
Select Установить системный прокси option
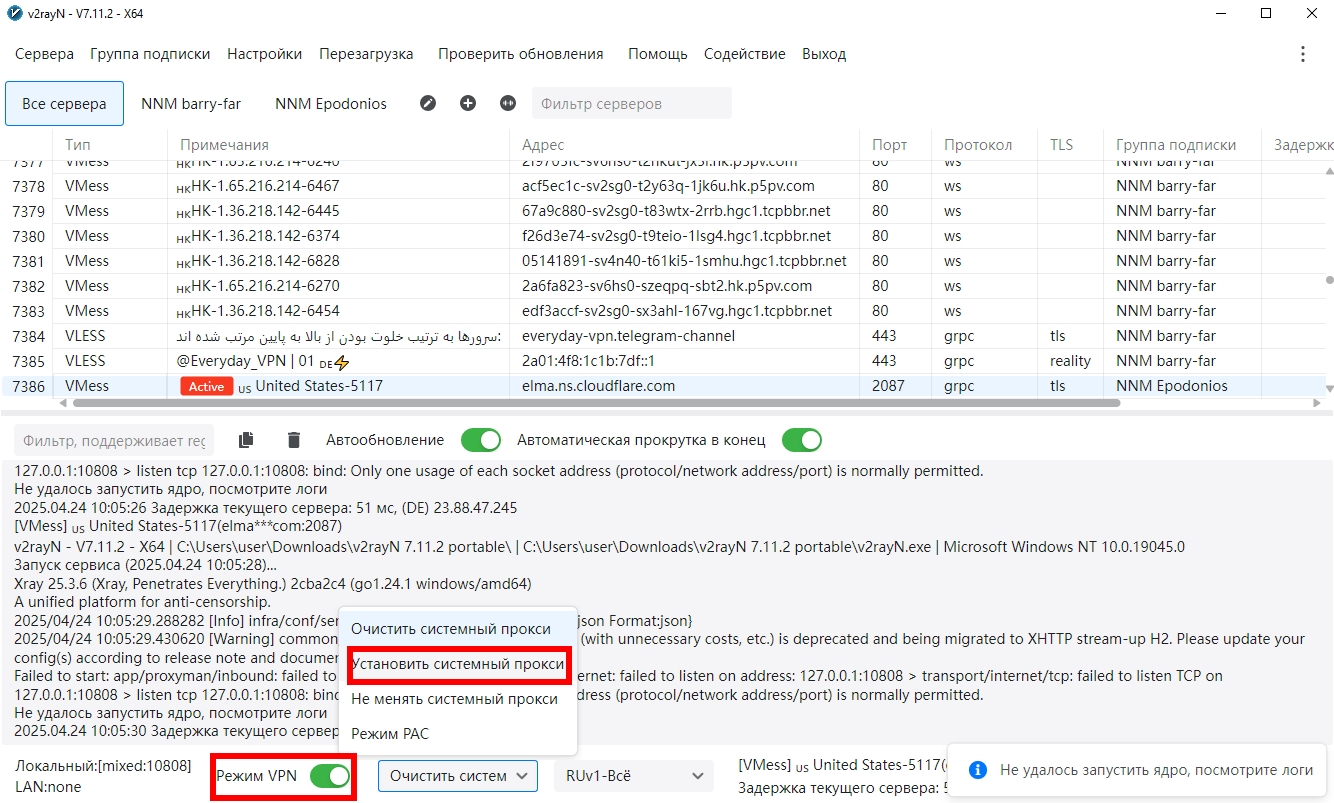[x=458, y=664]
